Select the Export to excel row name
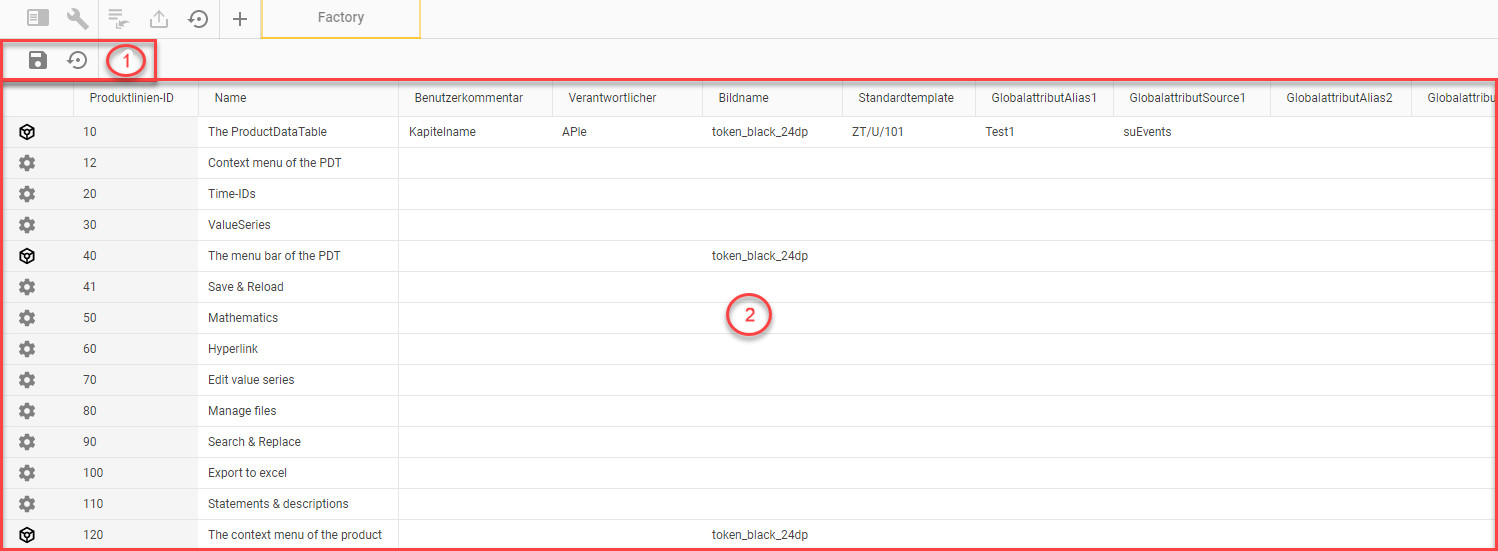 coord(247,473)
